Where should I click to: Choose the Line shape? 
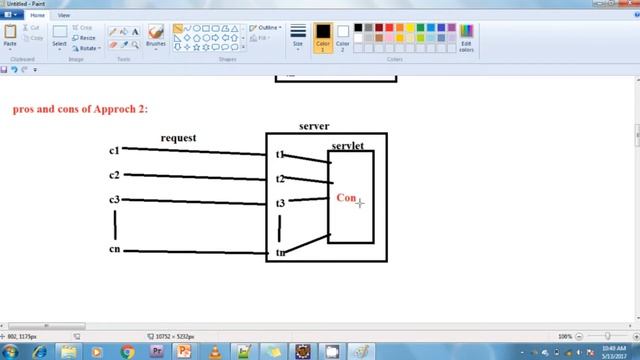click(178, 29)
